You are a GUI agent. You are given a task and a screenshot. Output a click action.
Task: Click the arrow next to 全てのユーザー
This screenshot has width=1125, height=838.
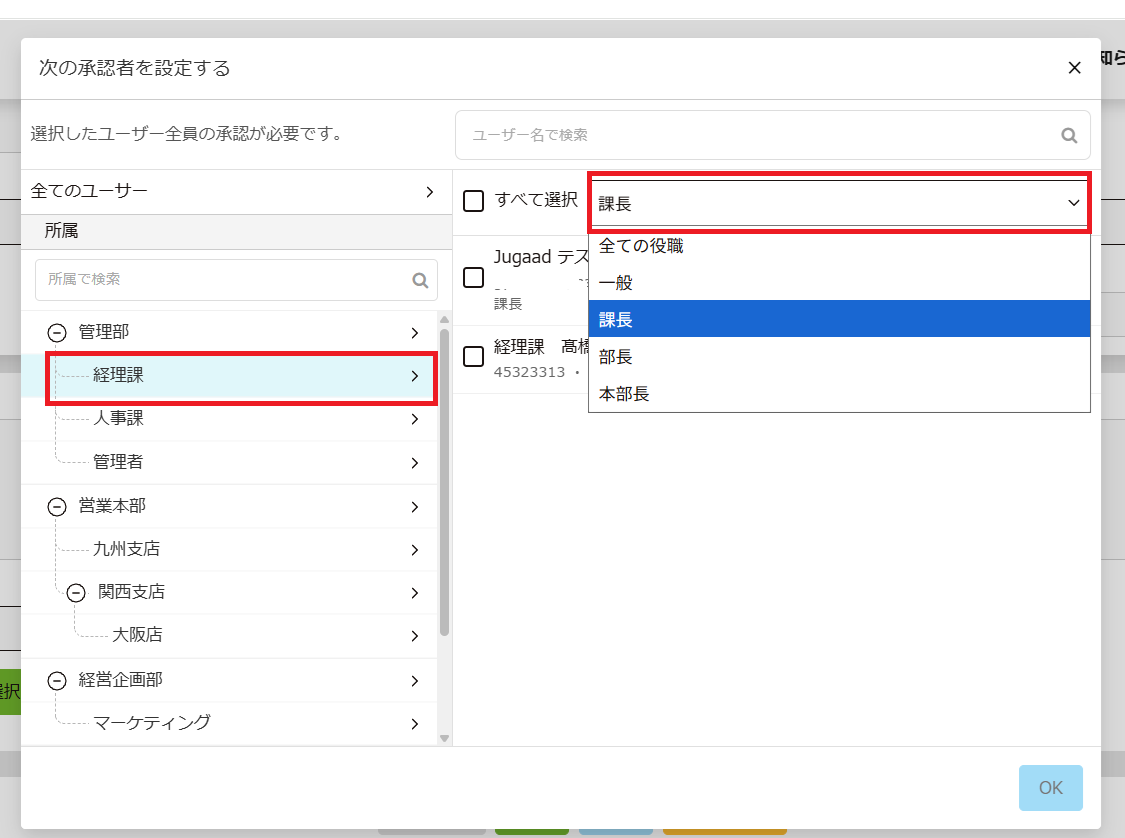(429, 191)
